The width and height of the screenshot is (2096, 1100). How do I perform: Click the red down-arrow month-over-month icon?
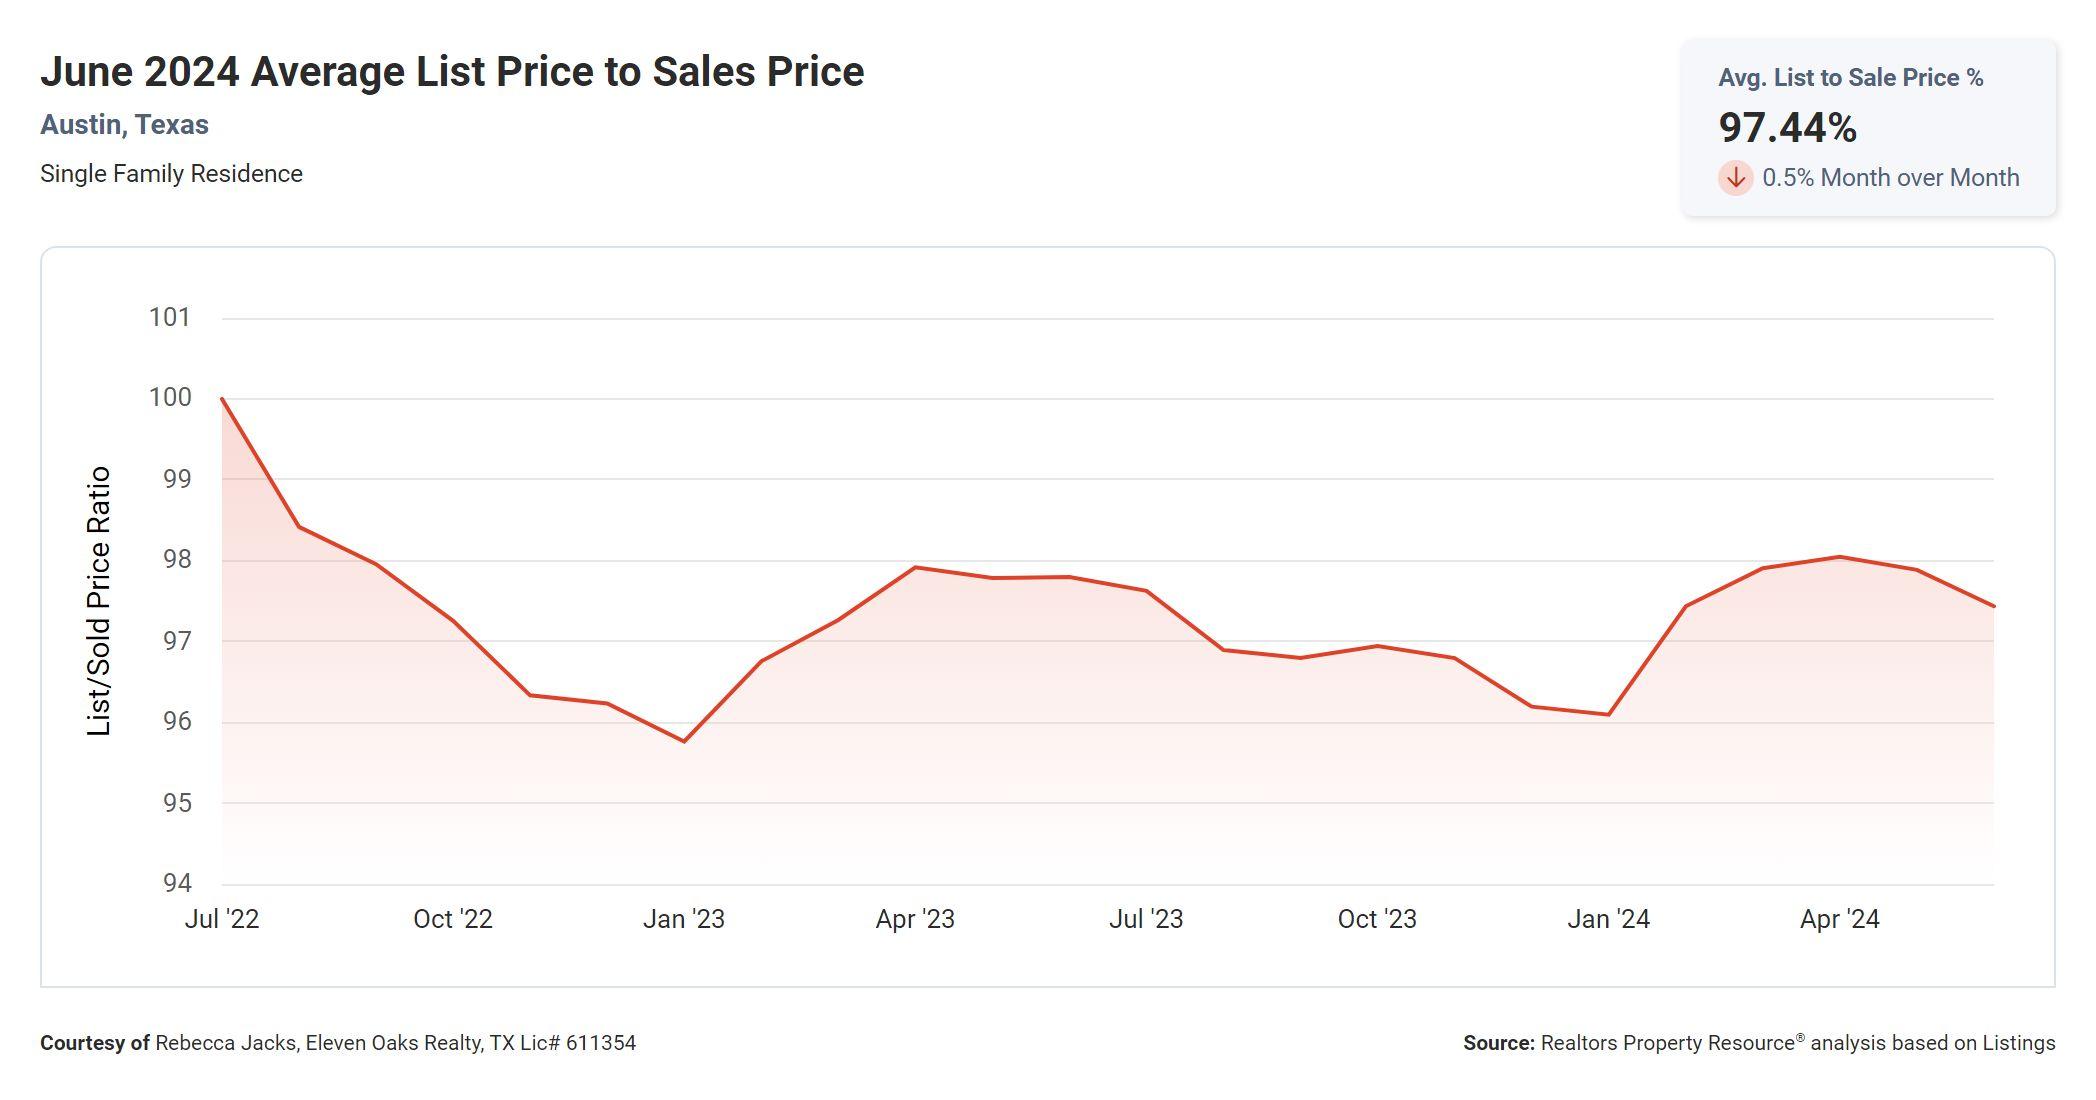[x=1736, y=178]
